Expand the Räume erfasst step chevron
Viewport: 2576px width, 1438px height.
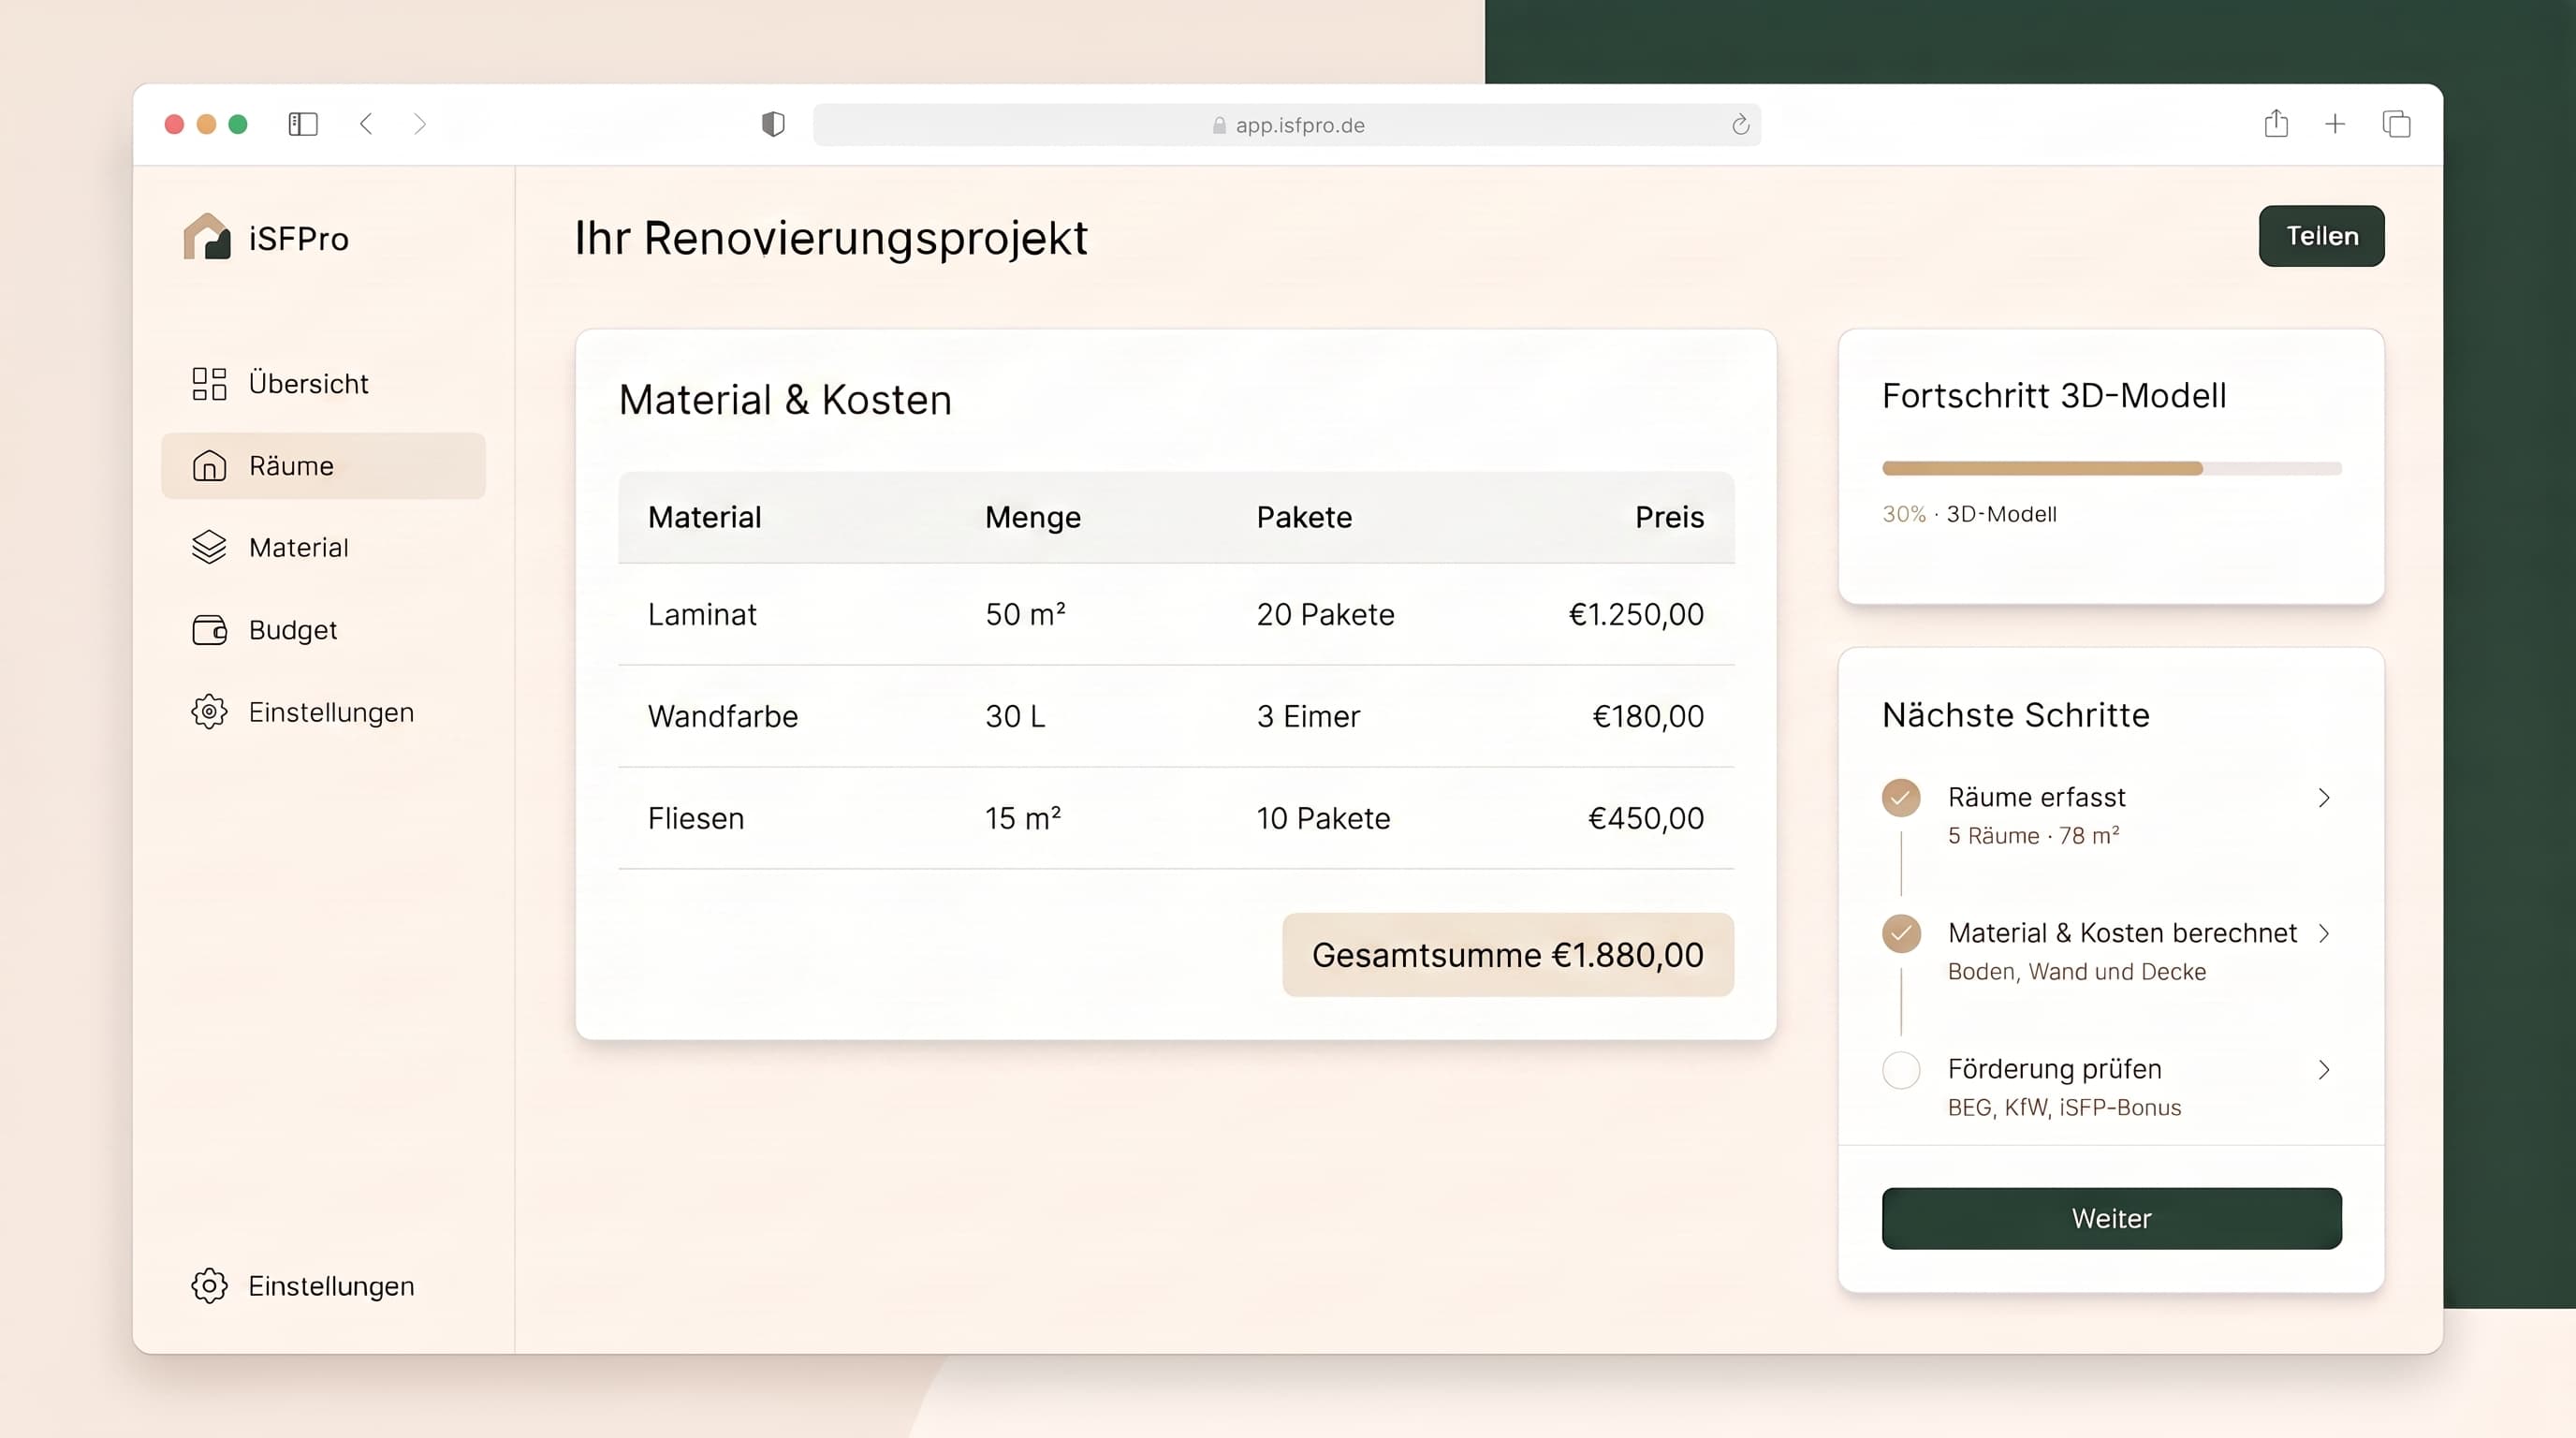pos(2324,798)
